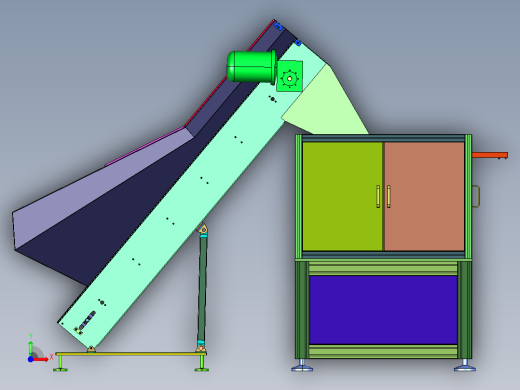Click the strut's bottom pivot bracket
This screenshot has width=520, height=390.
(x=201, y=348)
